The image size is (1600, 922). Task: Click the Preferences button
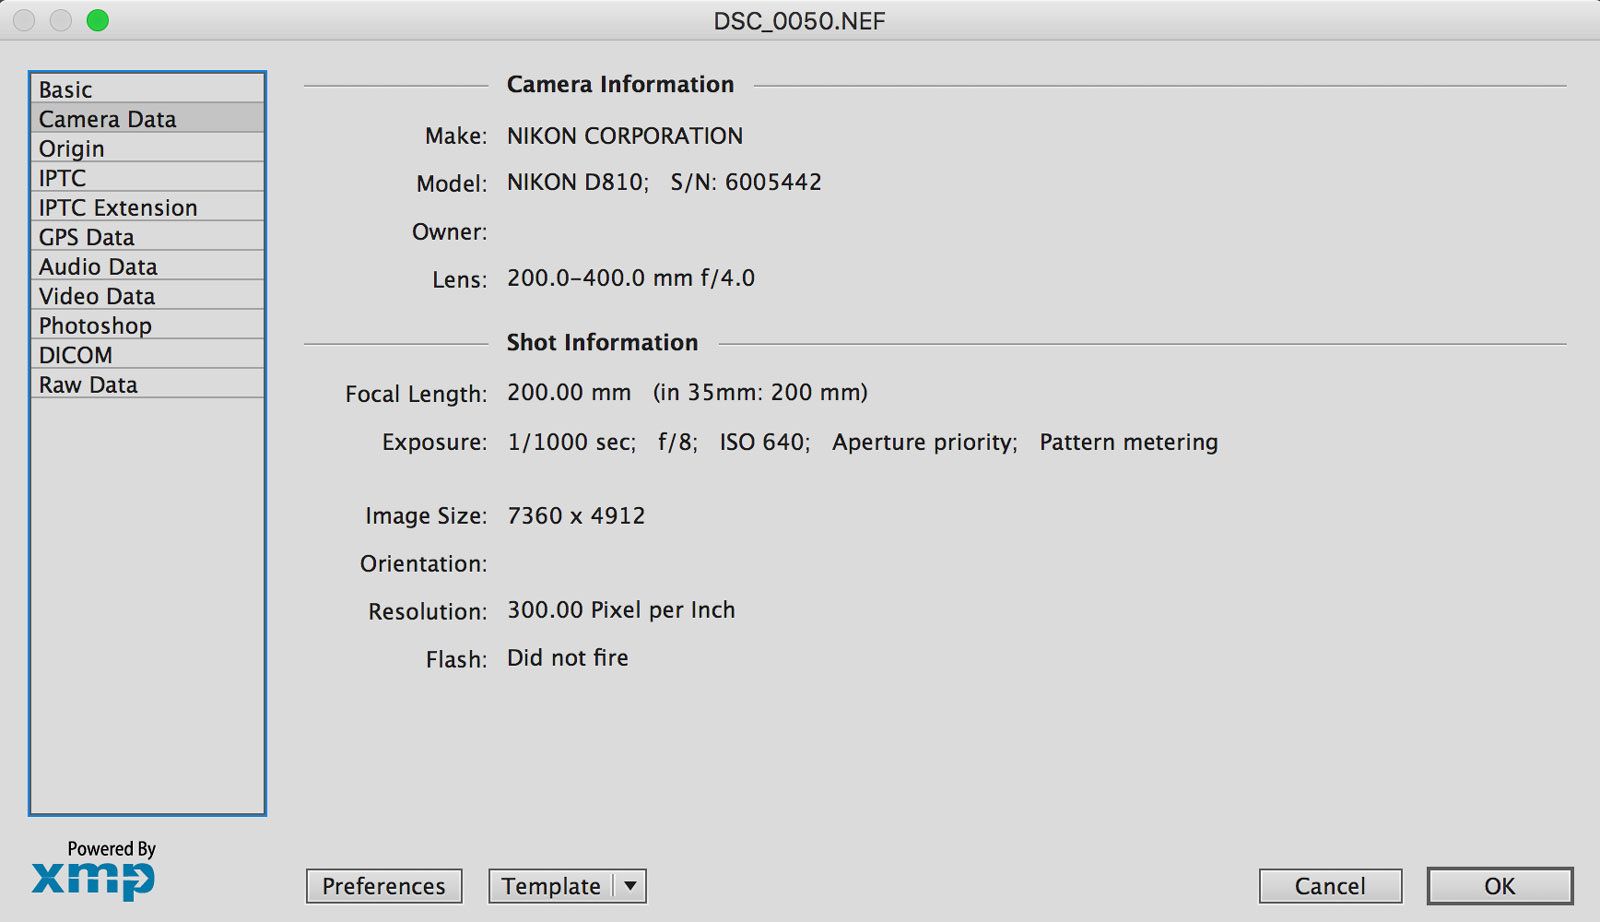(384, 886)
